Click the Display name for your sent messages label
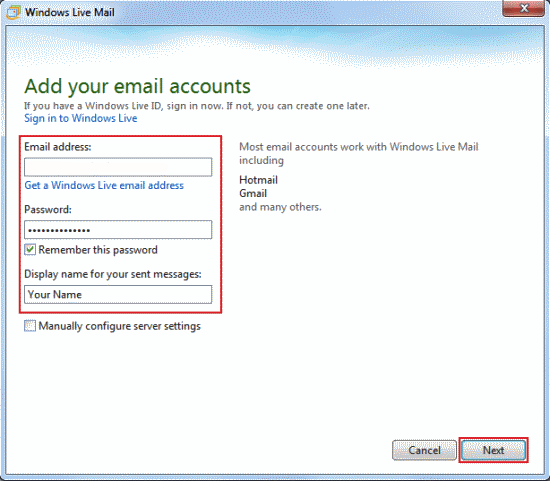The width and height of the screenshot is (550, 481). coord(113,274)
